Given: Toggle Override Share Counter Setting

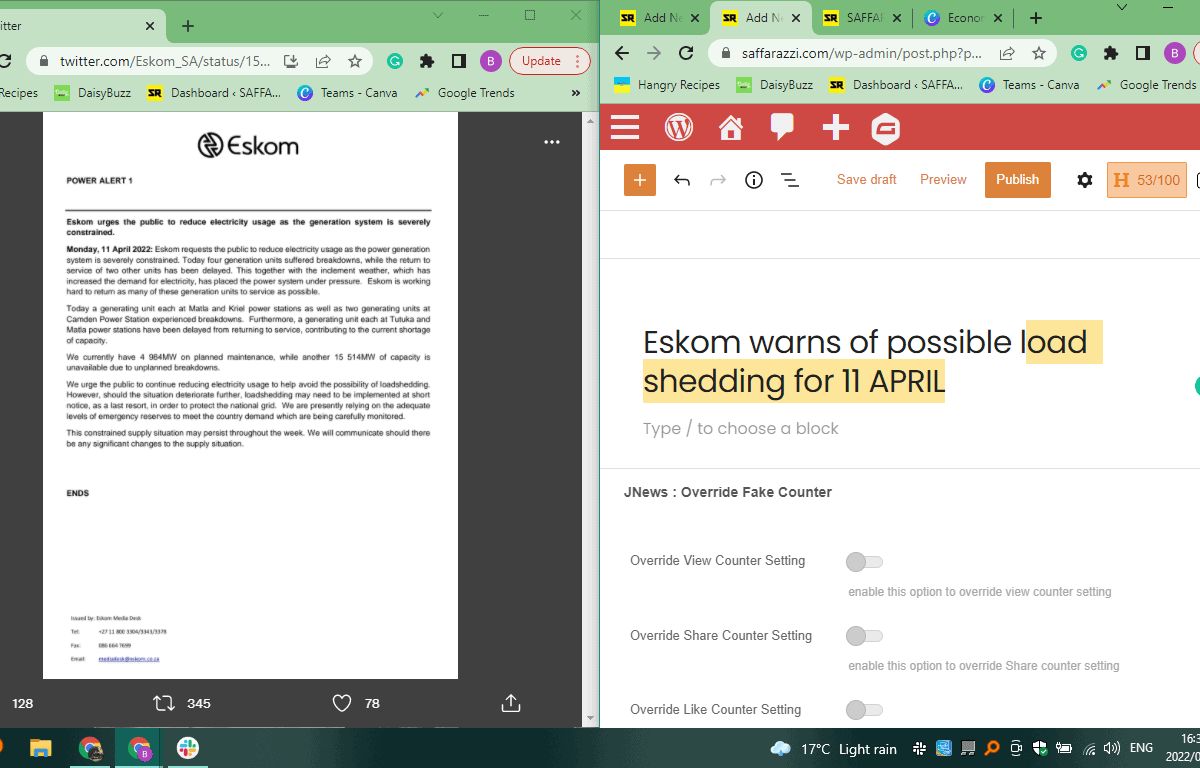Looking at the screenshot, I should tap(864, 636).
